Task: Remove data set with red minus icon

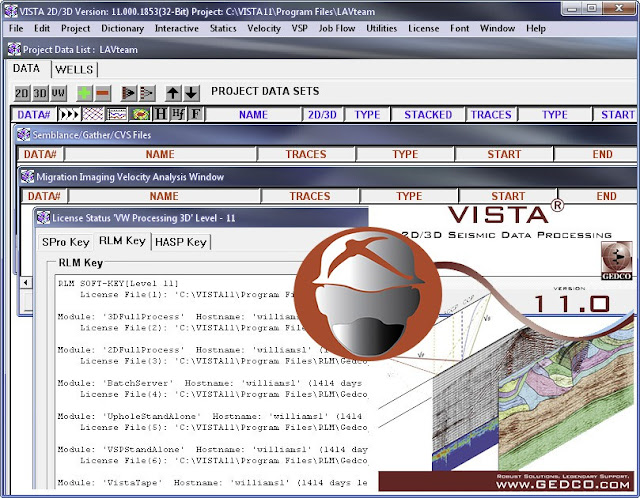Action: (103, 93)
